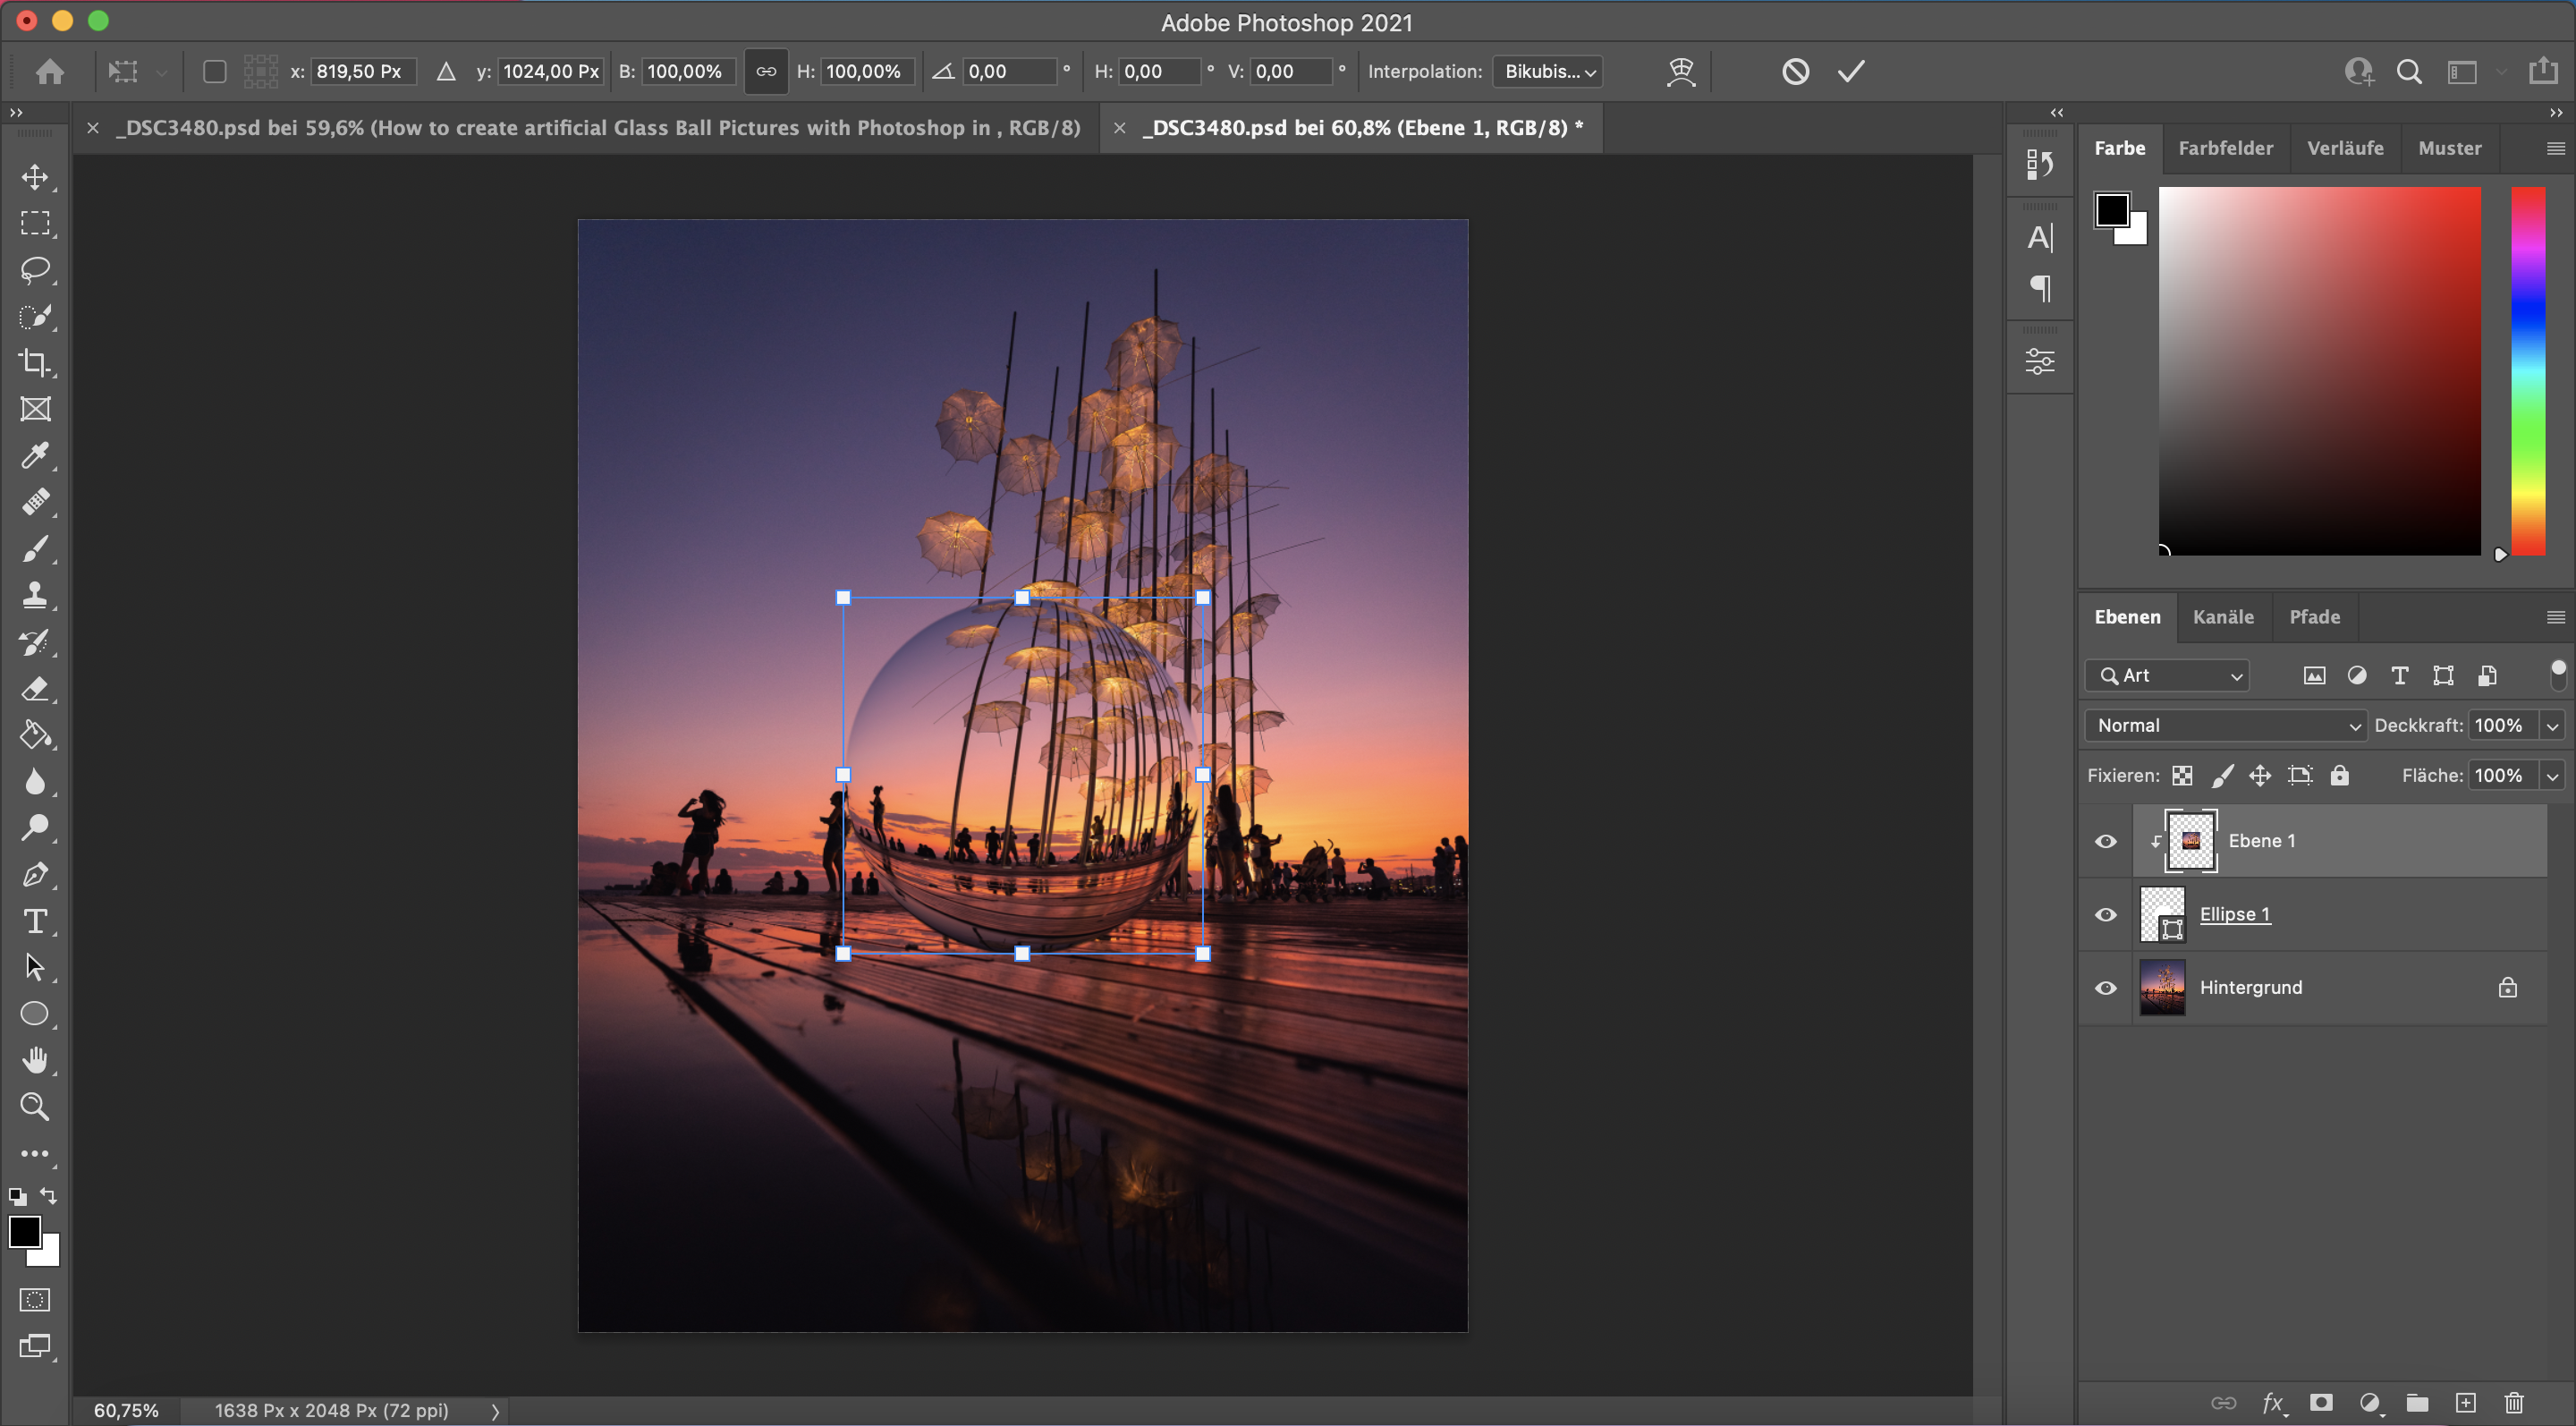The image size is (2576, 1426).
Task: Select the Dodge tool
Action: (x=35, y=828)
